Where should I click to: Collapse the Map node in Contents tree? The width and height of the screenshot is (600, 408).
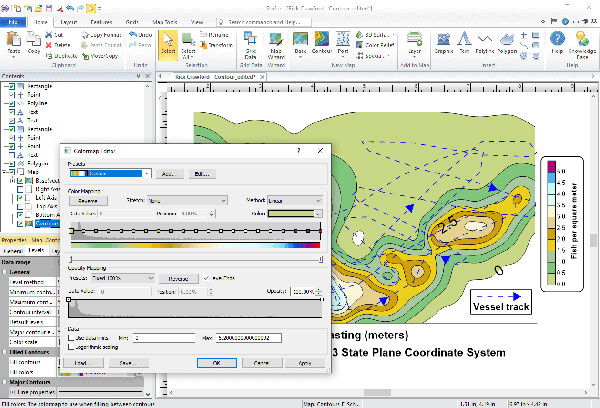(x=5, y=172)
